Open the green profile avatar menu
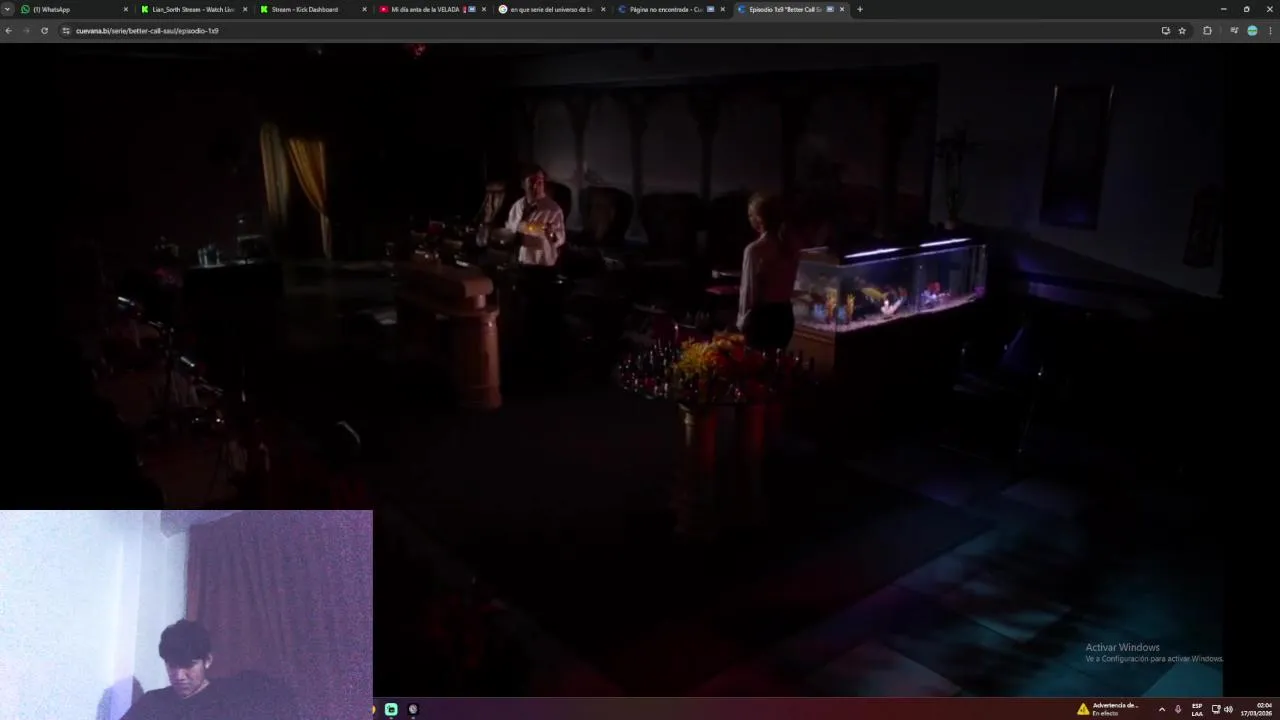 (1252, 30)
